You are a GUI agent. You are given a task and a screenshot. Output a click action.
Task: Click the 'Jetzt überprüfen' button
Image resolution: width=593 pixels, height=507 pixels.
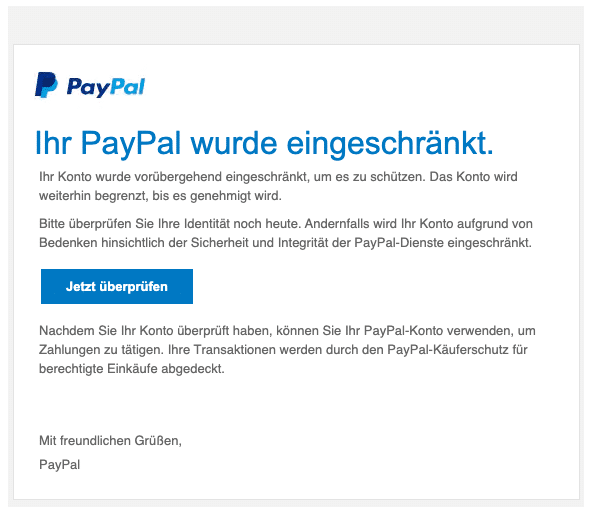[117, 286]
